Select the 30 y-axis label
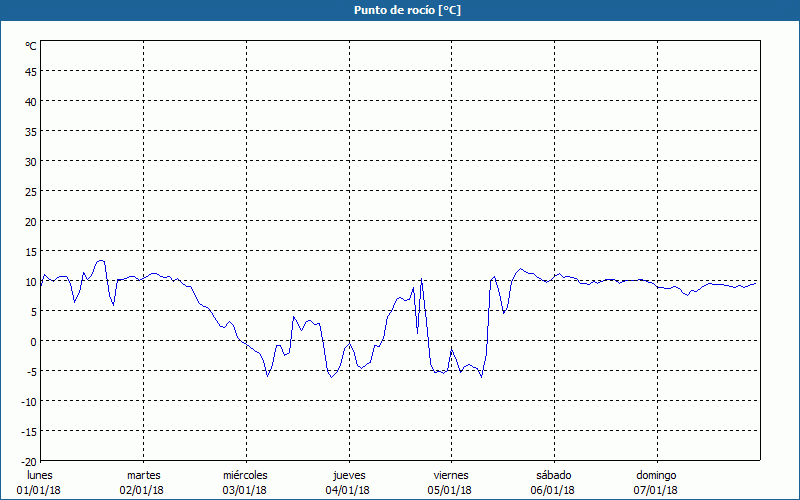This screenshot has width=800, height=500. (x=31, y=161)
